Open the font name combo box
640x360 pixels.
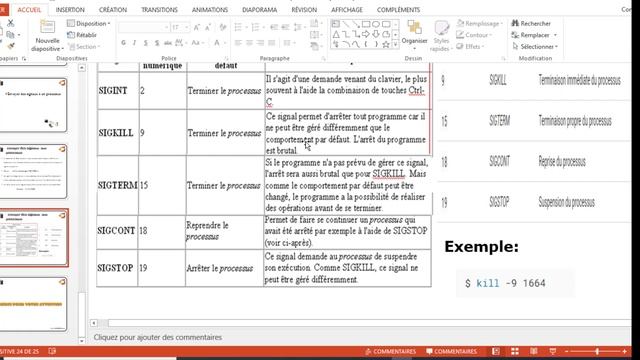pos(144,27)
